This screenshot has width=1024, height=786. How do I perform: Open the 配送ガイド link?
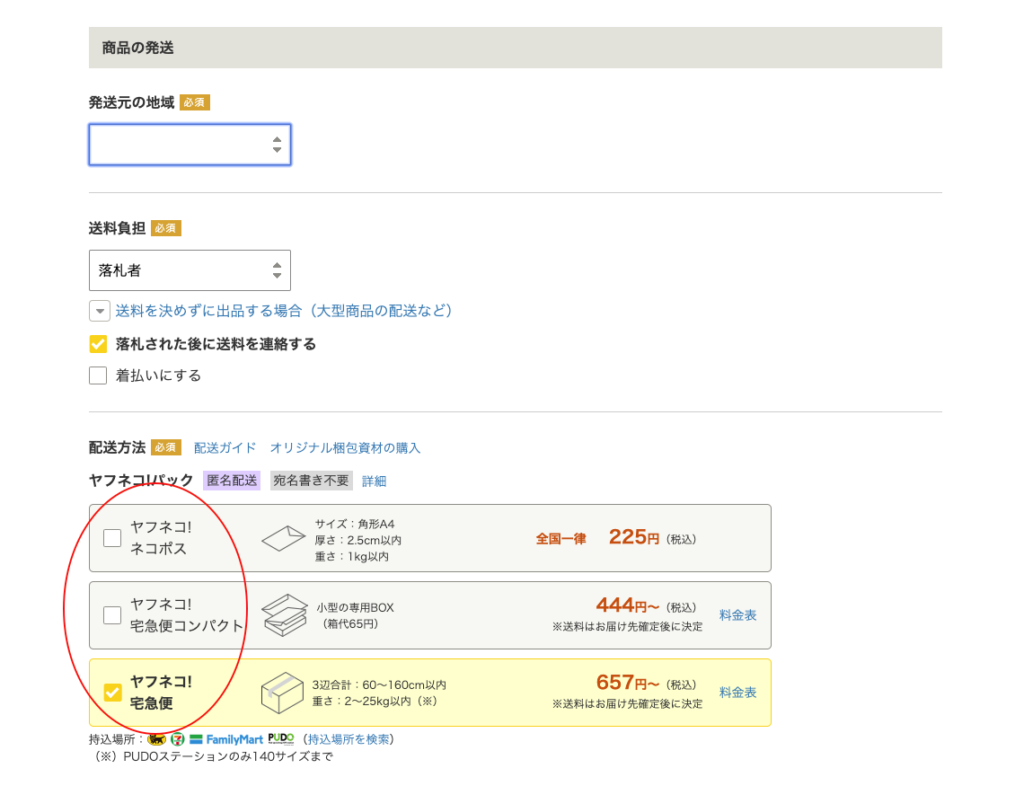[225, 448]
